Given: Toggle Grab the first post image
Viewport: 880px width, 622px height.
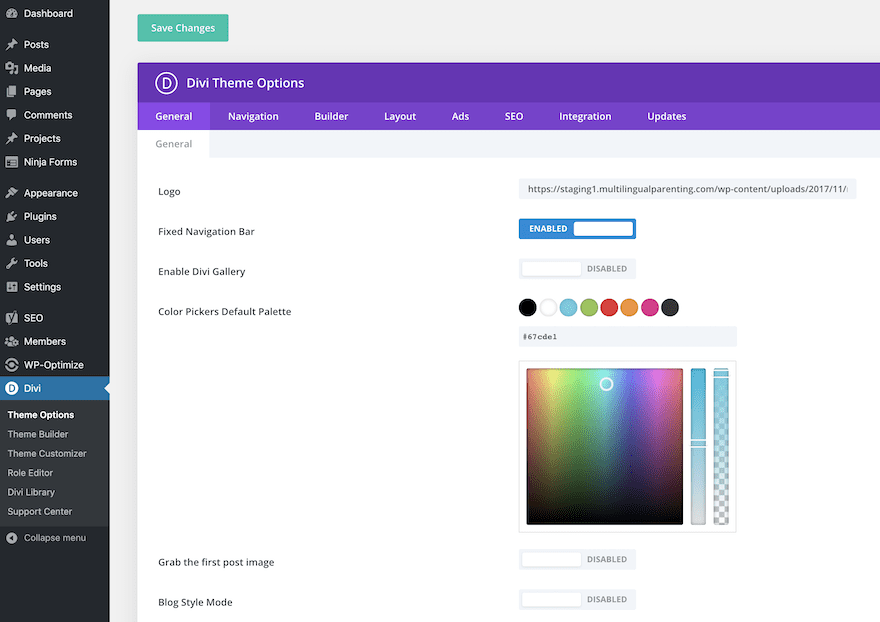Looking at the screenshot, I should 577,560.
